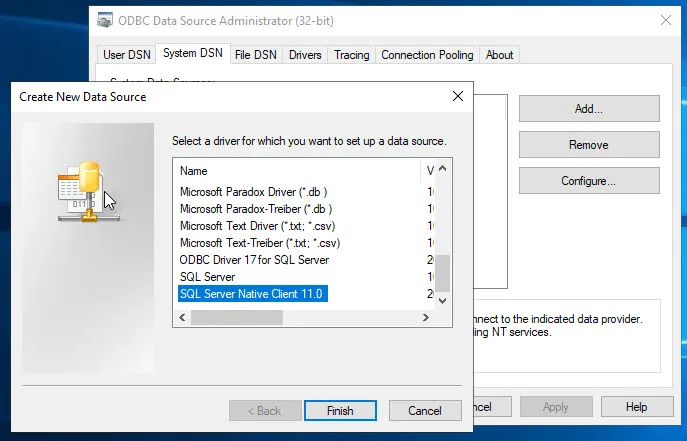Select the SQL Server driver entry

pos(208,277)
